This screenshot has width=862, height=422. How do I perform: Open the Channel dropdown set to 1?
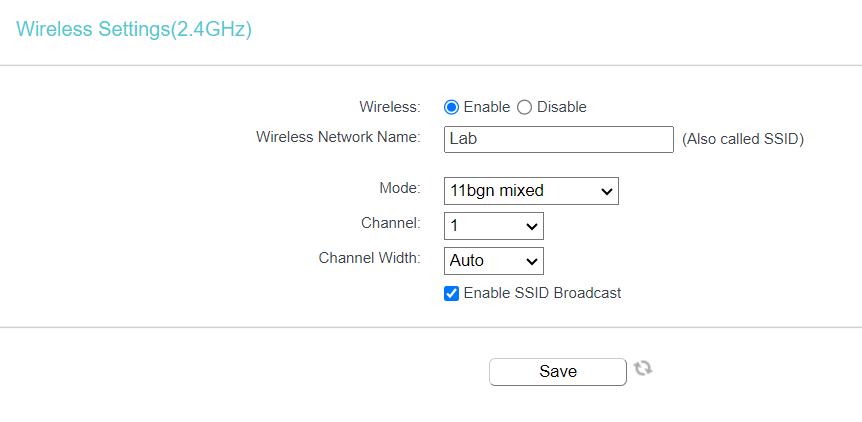(494, 226)
